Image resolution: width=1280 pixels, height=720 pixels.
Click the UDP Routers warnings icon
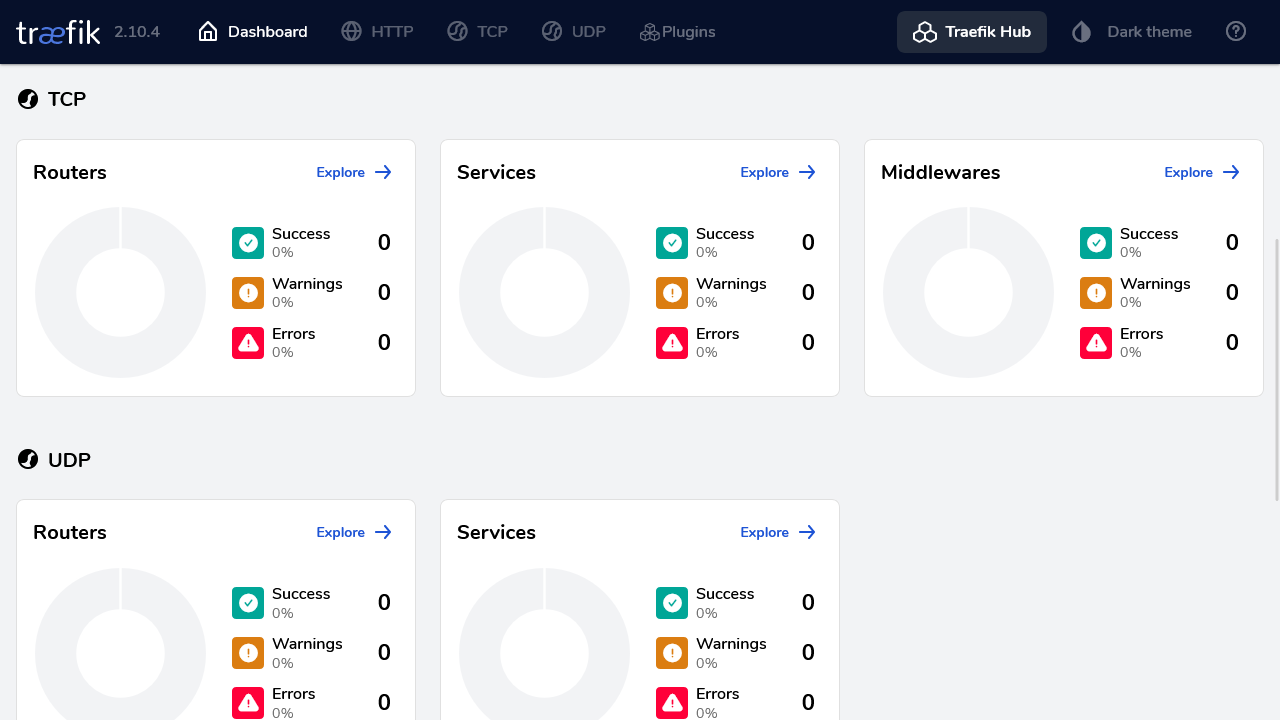click(x=248, y=653)
